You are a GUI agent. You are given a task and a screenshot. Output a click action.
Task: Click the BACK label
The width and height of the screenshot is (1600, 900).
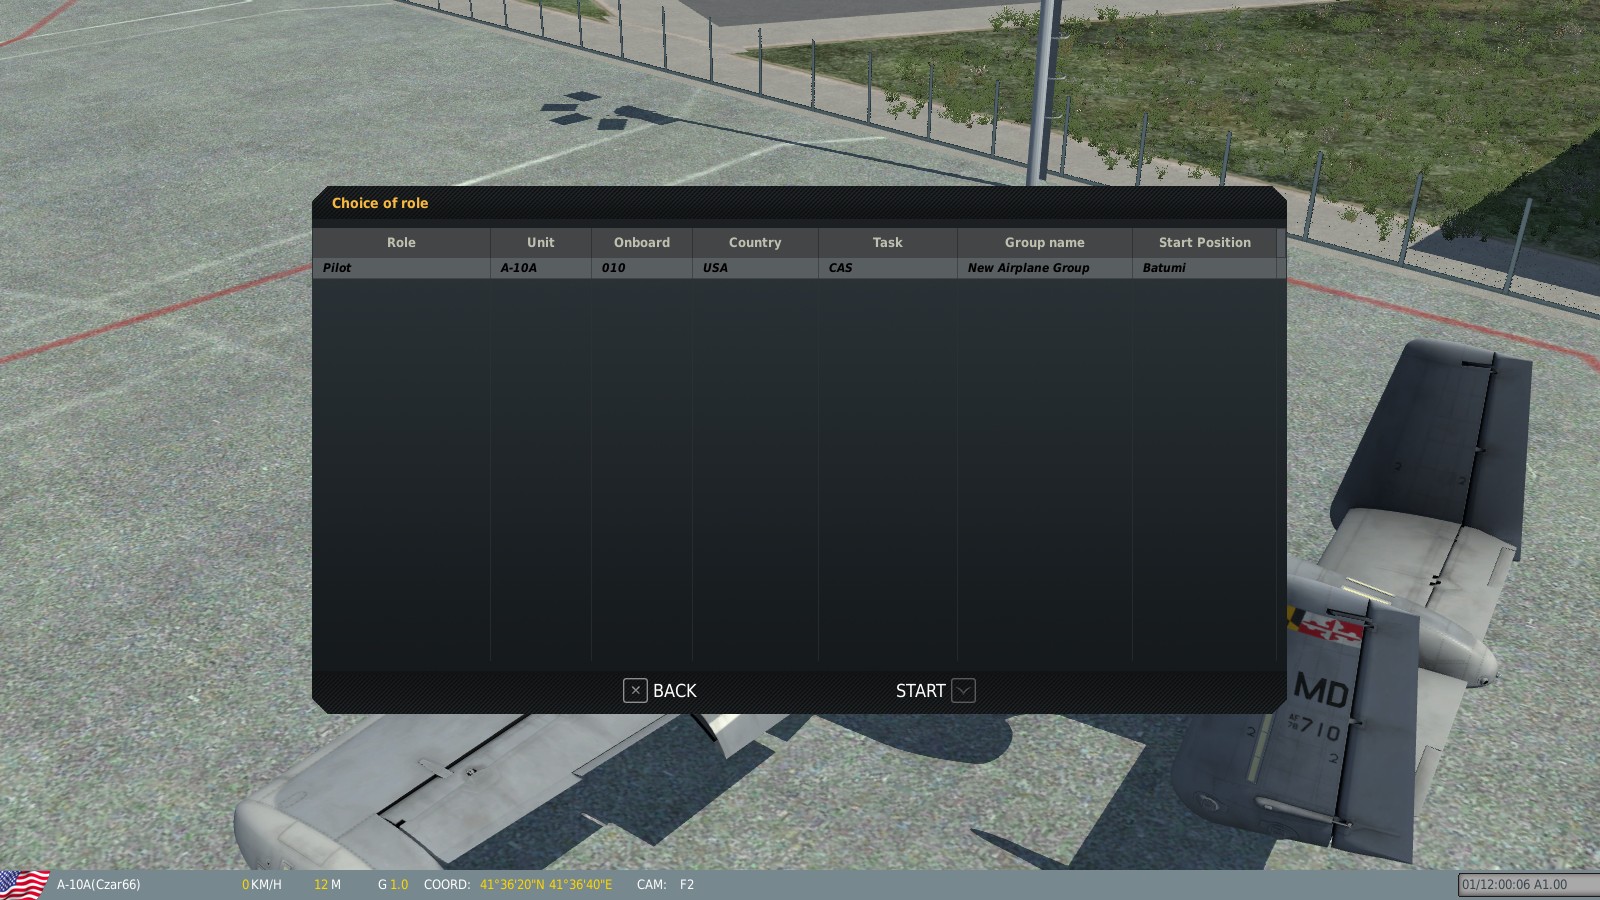tap(675, 691)
